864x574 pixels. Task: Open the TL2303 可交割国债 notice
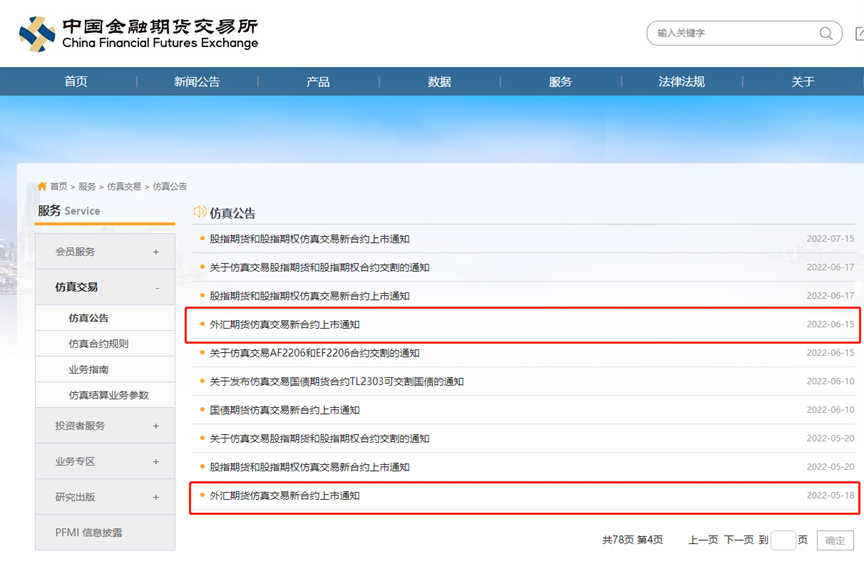tap(337, 382)
